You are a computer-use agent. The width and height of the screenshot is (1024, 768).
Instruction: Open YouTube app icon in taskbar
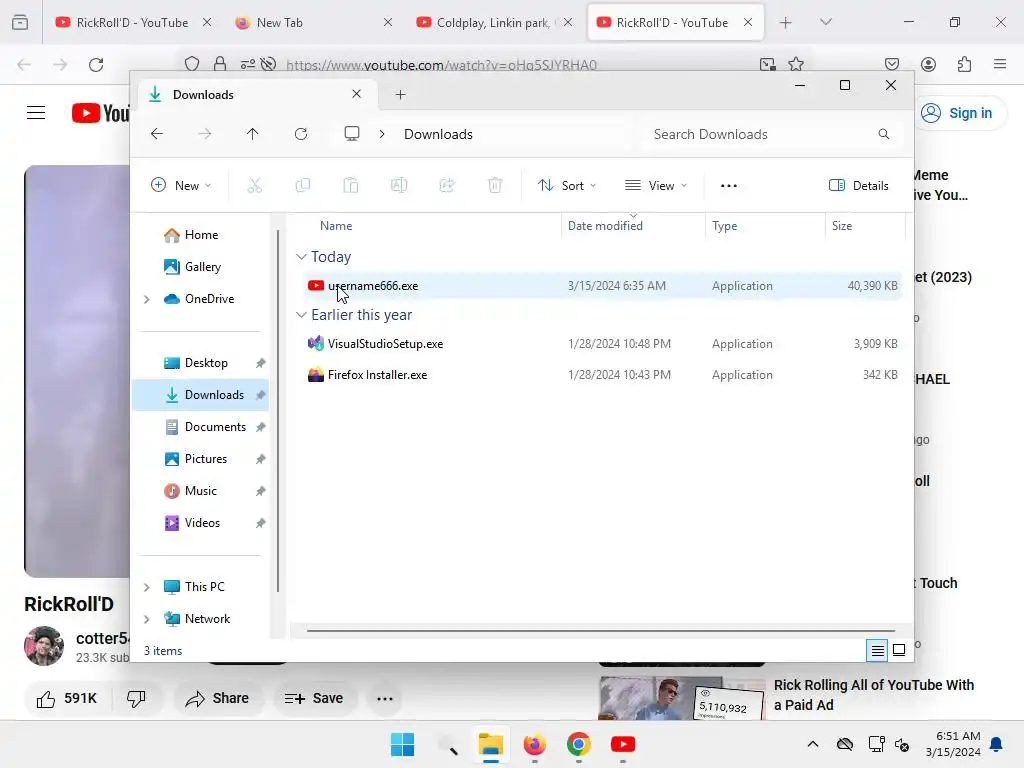(623, 744)
